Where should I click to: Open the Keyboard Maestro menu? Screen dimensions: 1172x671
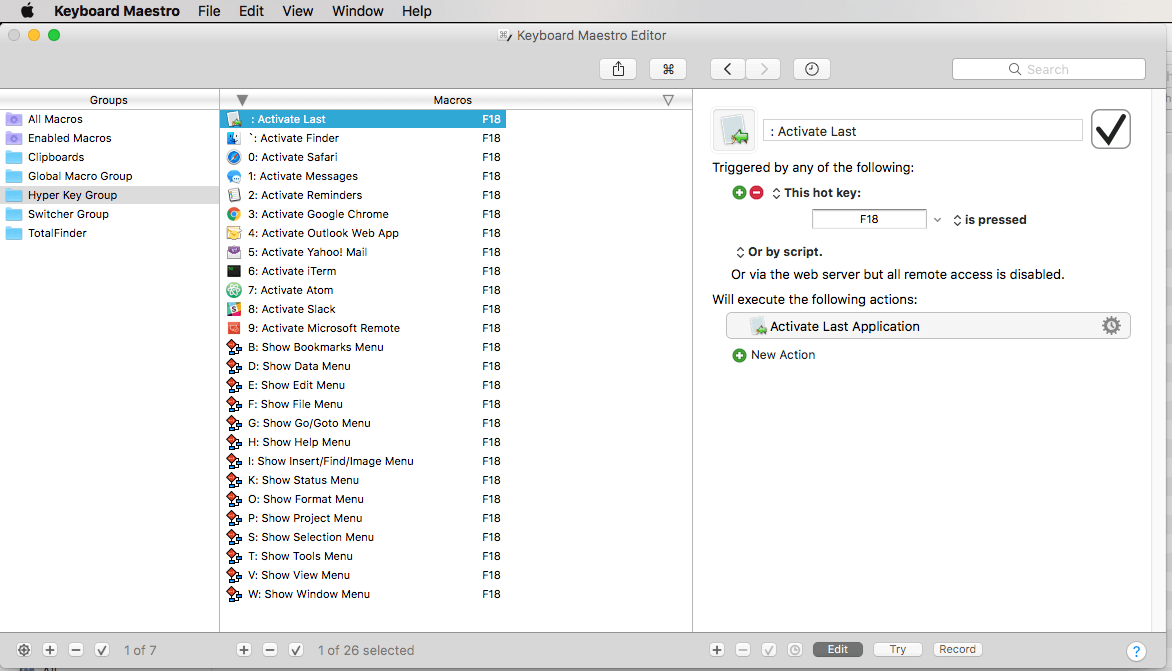[117, 10]
